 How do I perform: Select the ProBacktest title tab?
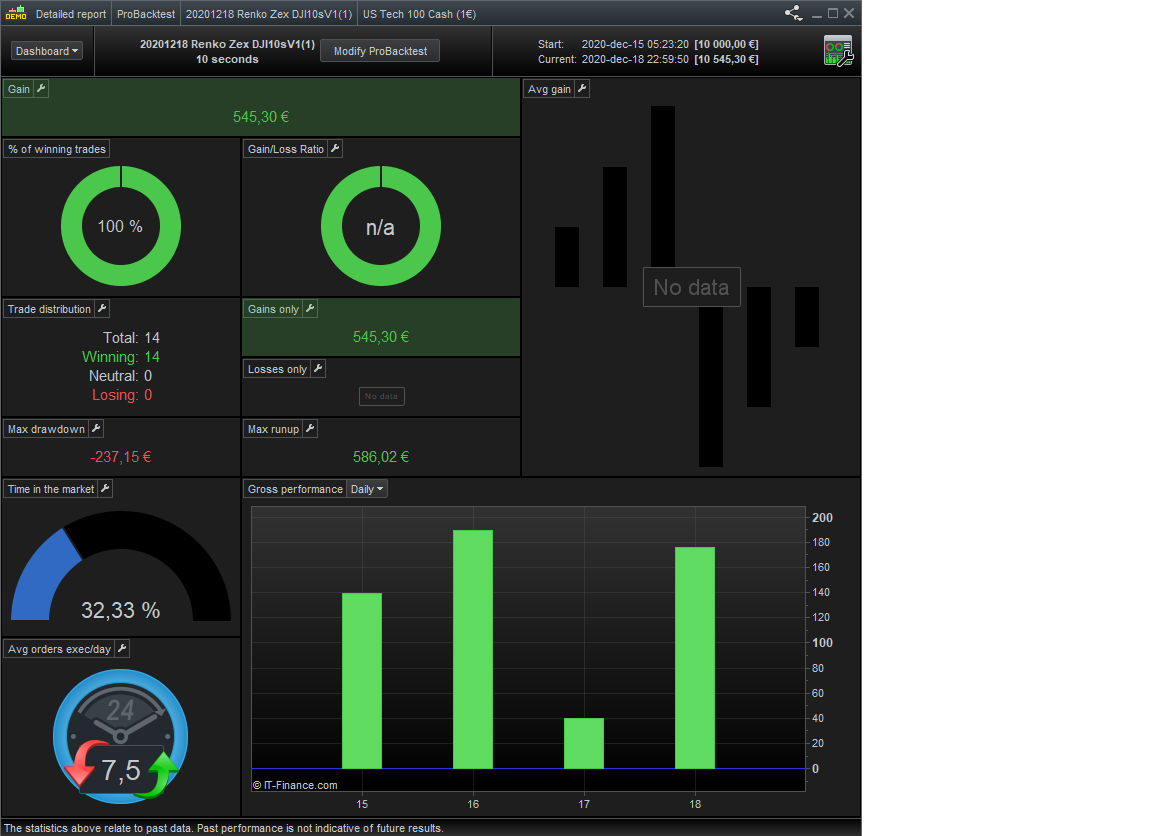(146, 14)
